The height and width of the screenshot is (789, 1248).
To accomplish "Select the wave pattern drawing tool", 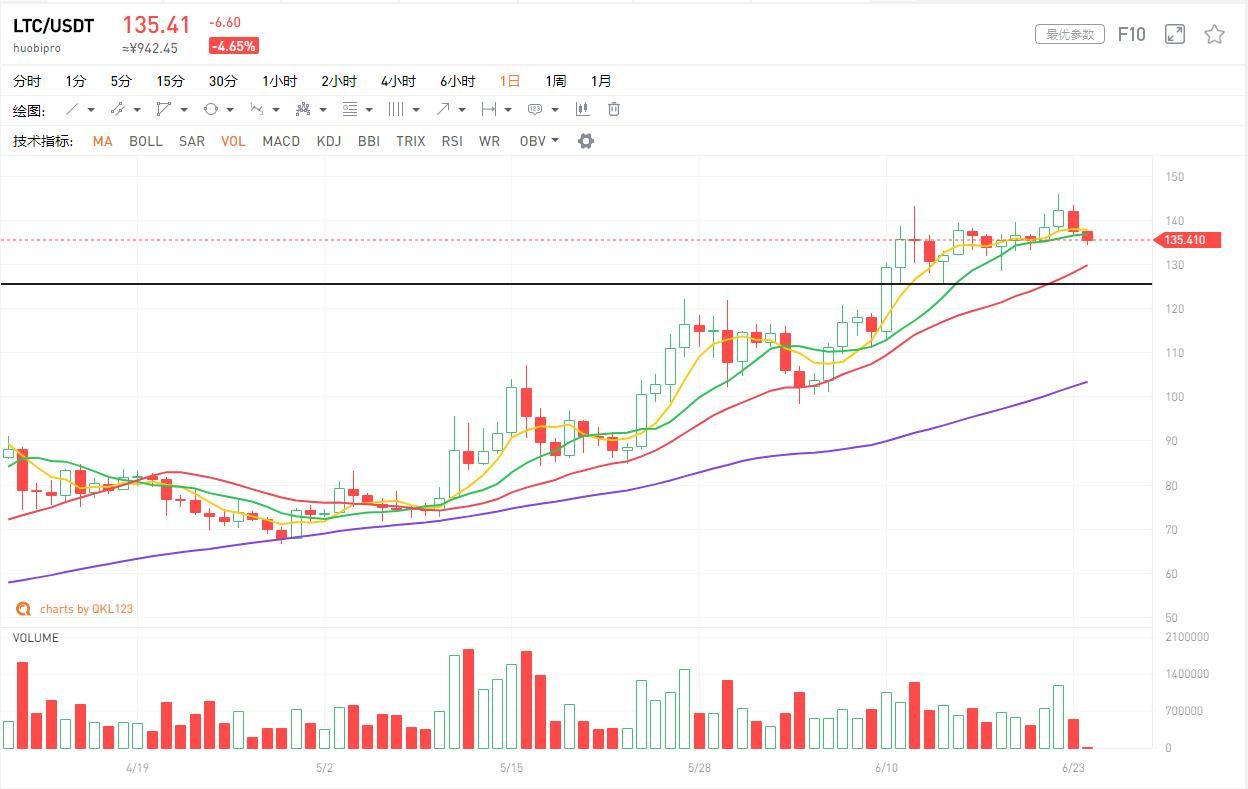I will [256, 109].
